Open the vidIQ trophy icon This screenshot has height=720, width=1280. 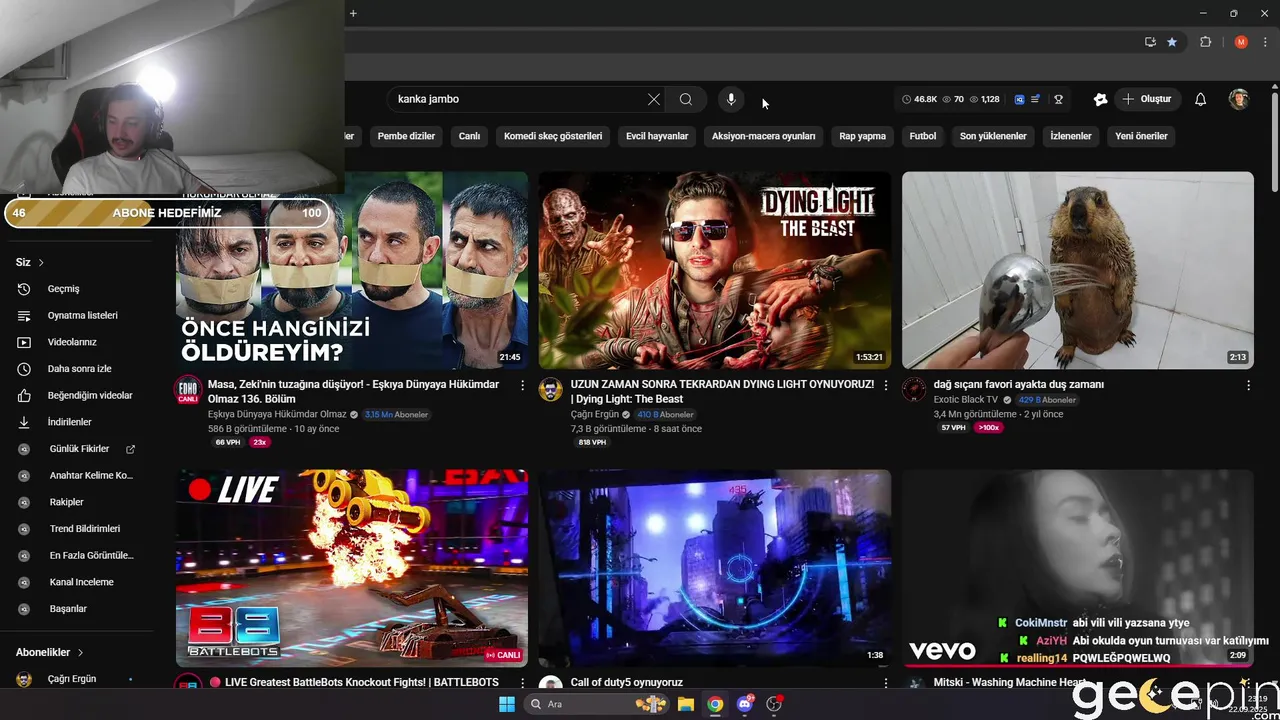pyautogui.click(x=1058, y=99)
